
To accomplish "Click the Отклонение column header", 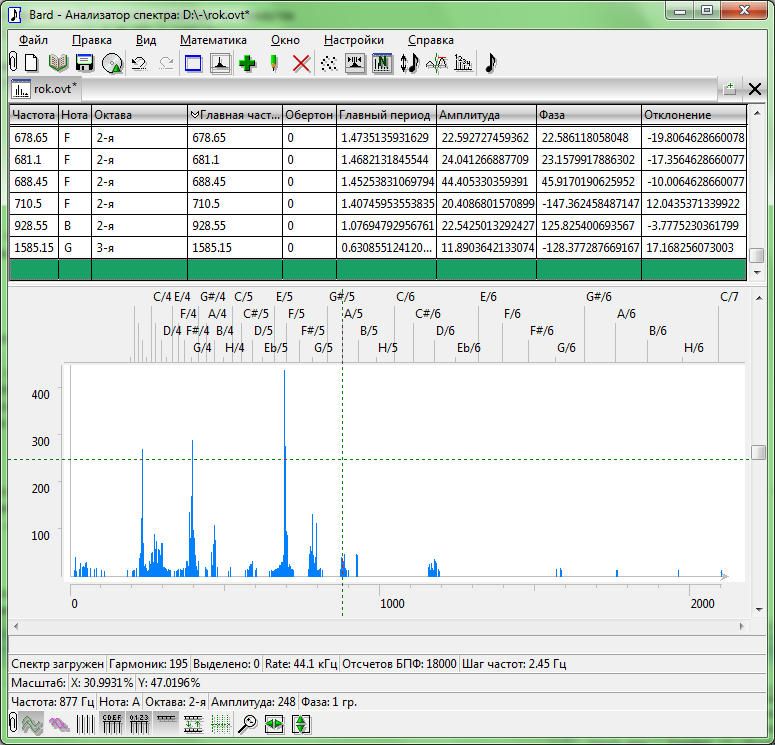I will coord(693,115).
